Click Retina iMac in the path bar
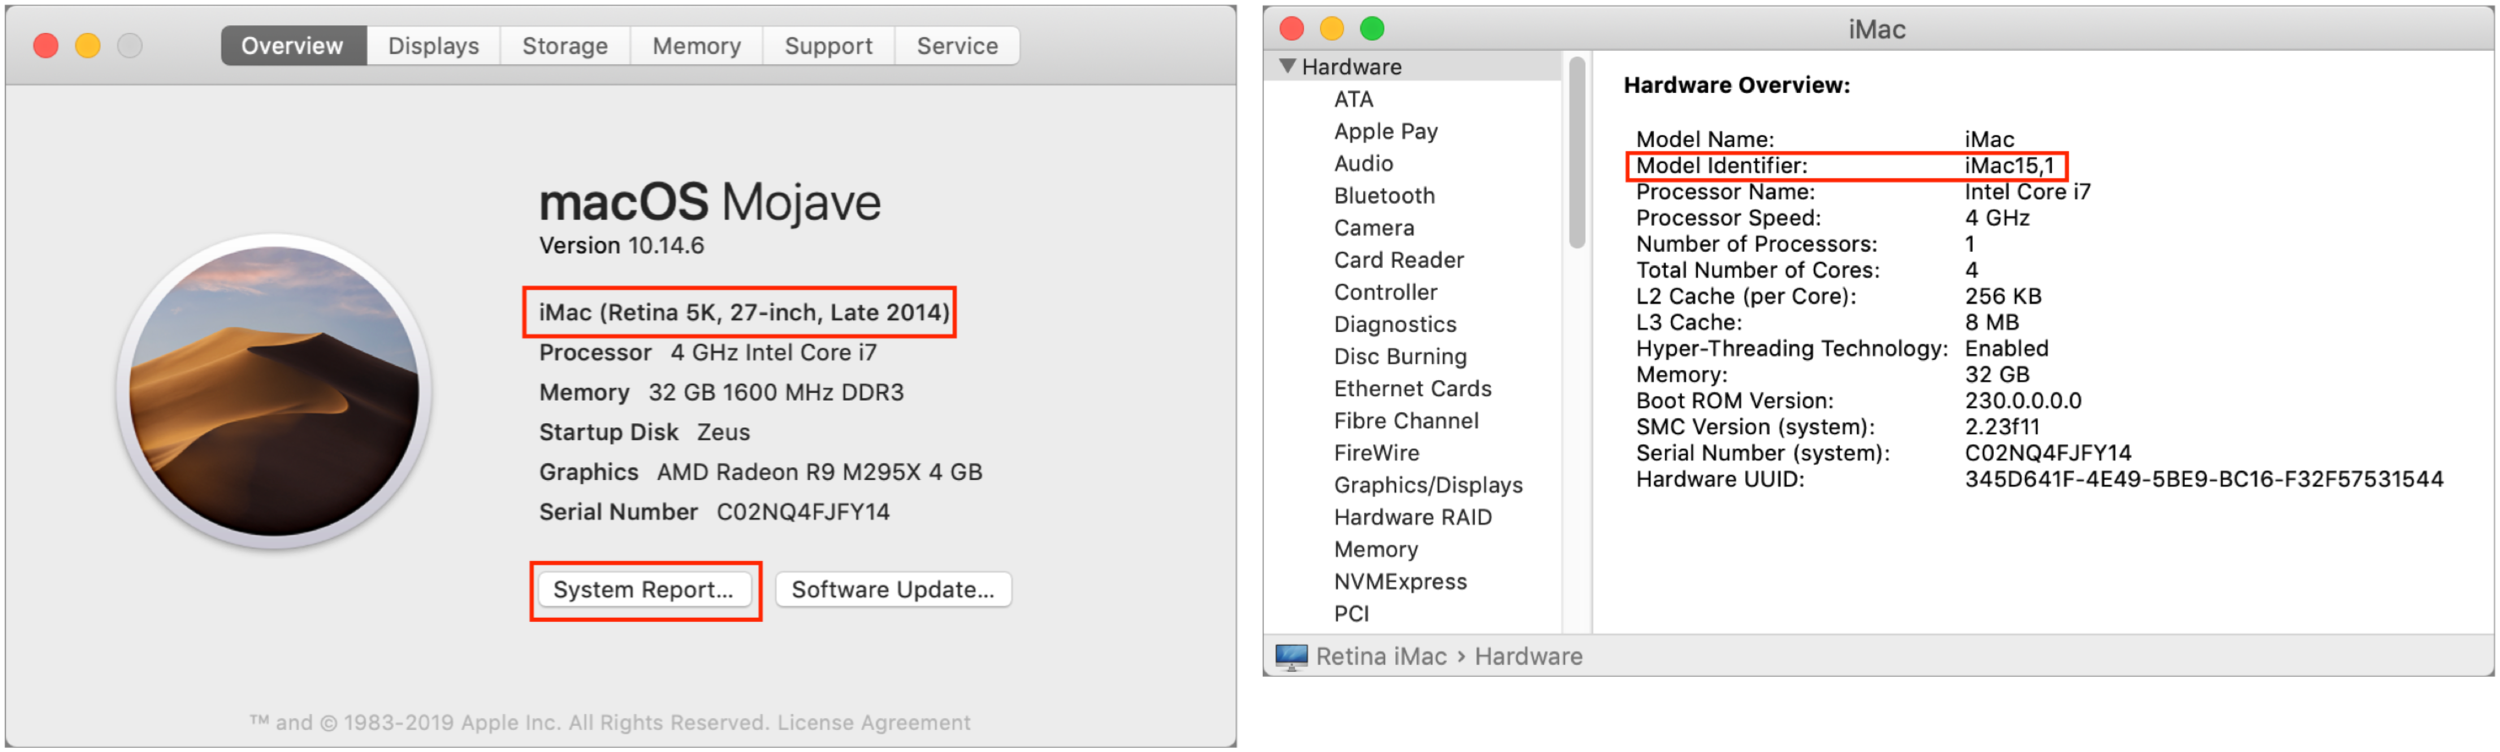Image resolution: width=2500 pixels, height=752 pixels. 1381,657
